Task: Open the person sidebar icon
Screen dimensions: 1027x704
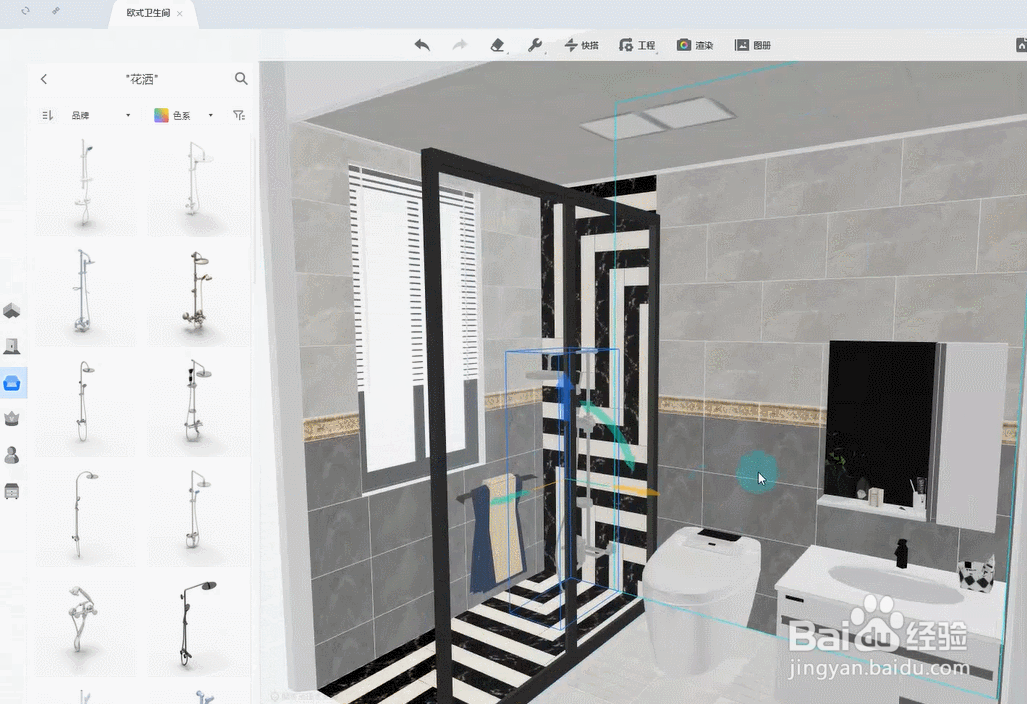Action: pyautogui.click(x=12, y=454)
